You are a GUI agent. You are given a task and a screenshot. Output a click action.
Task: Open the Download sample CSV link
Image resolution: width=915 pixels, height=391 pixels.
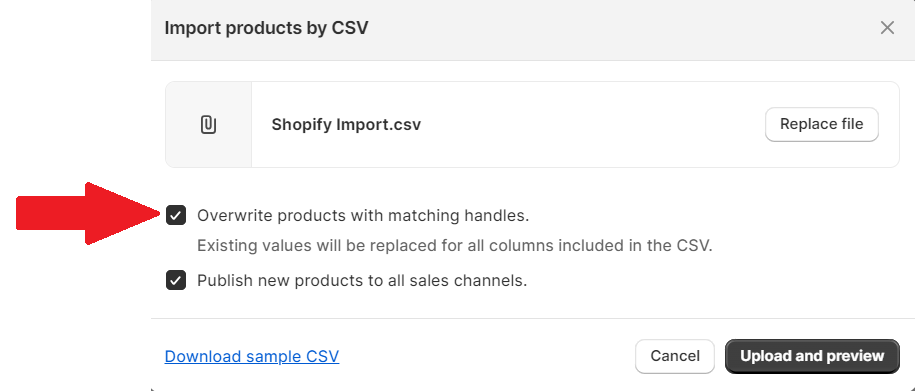coord(252,357)
